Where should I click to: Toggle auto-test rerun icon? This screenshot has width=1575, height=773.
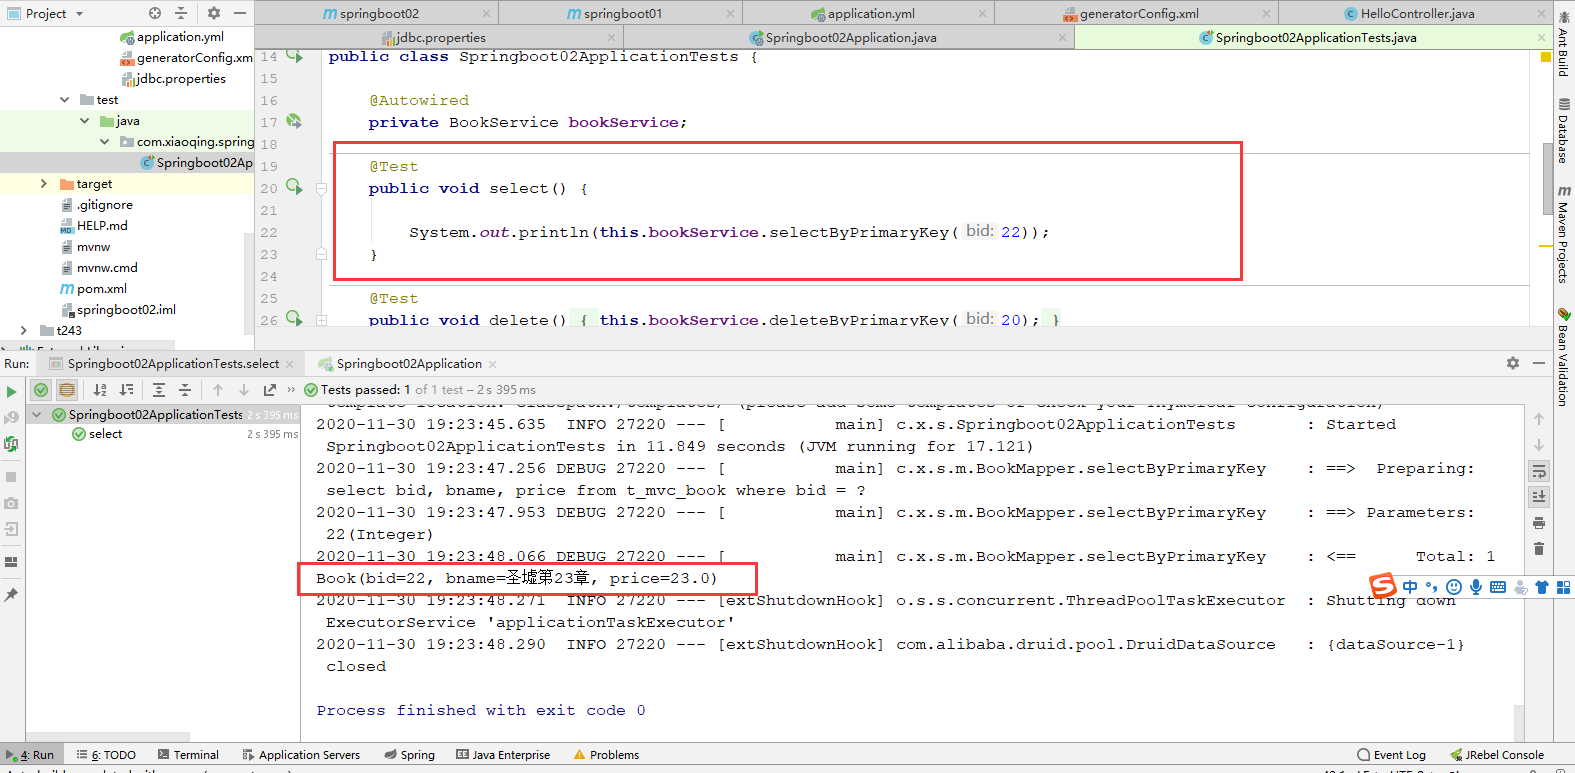(11, 444)
